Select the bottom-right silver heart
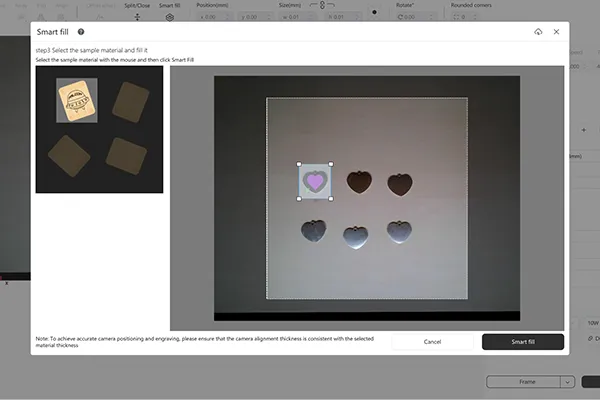The width and height of the screenshot is (600, 400). pyautogui.click(x=398, y=232)
